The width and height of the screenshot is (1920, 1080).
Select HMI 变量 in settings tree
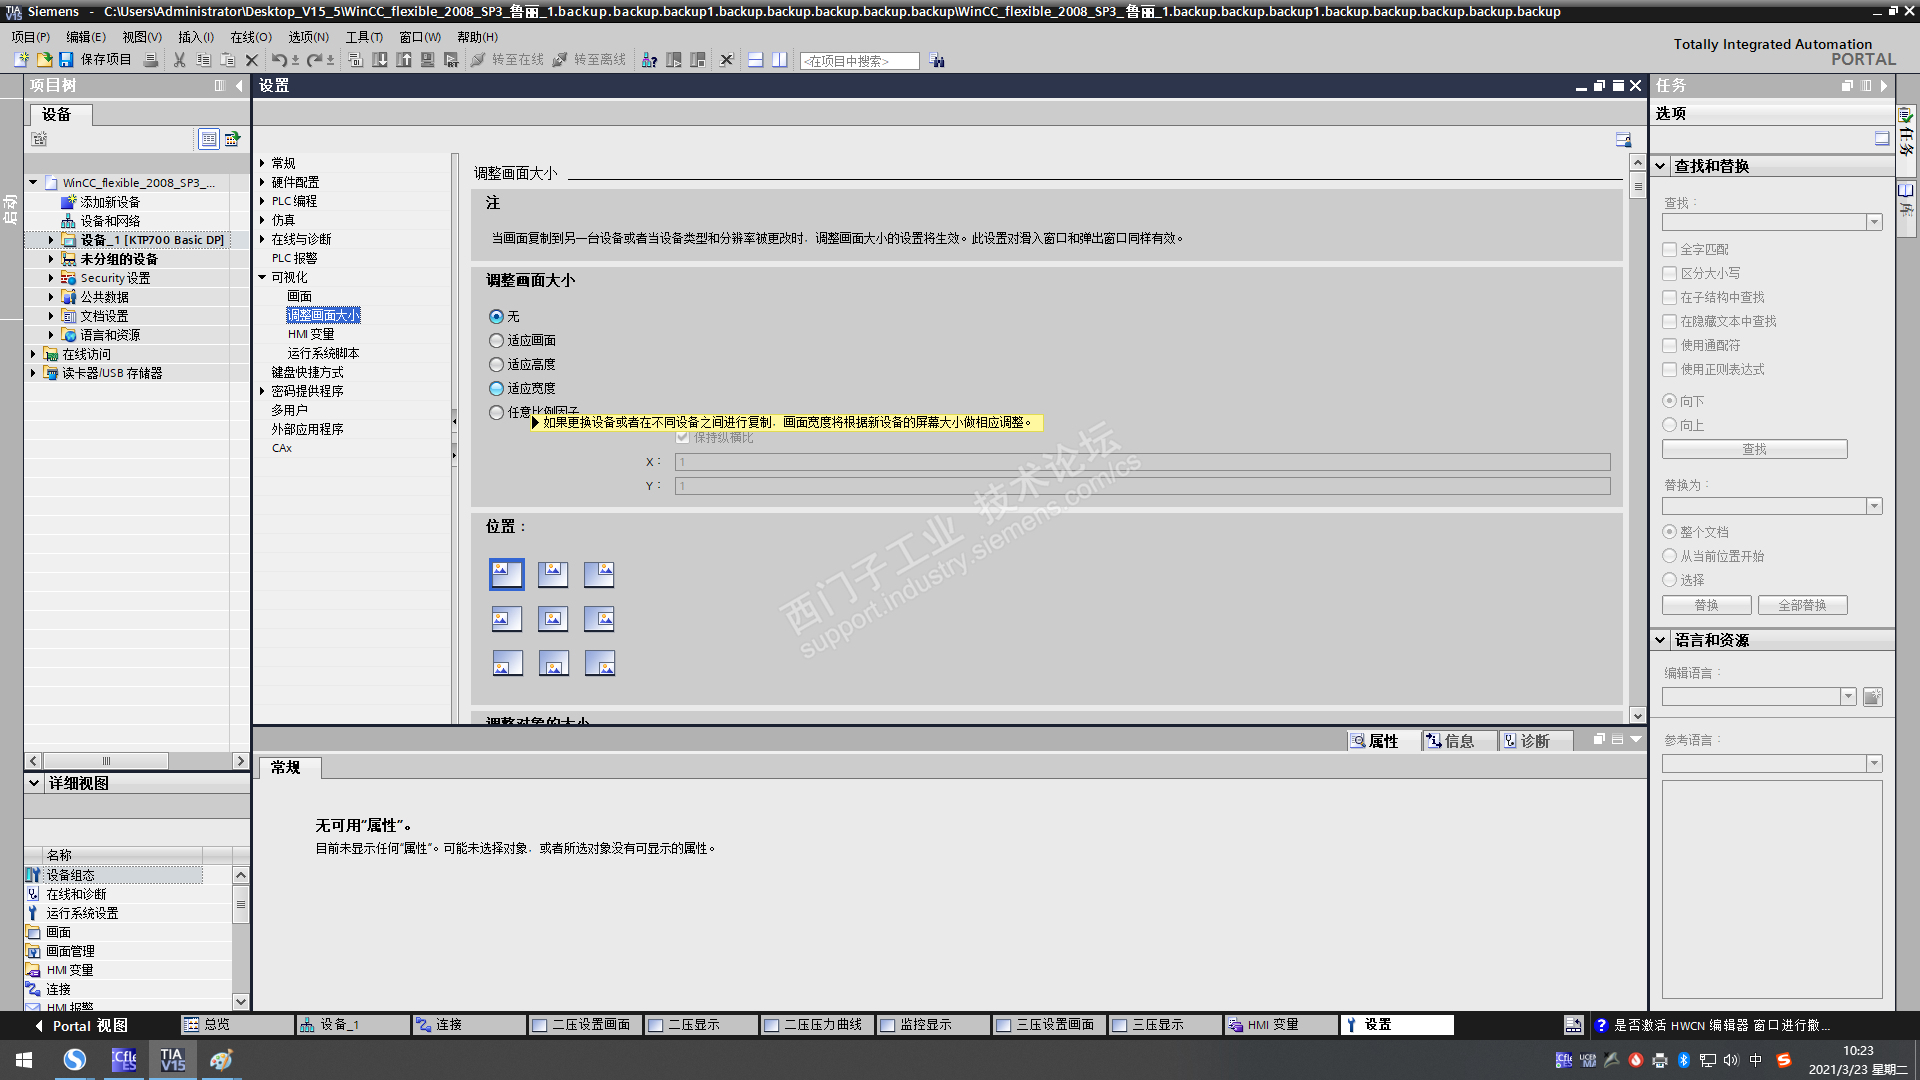[311, 334]
